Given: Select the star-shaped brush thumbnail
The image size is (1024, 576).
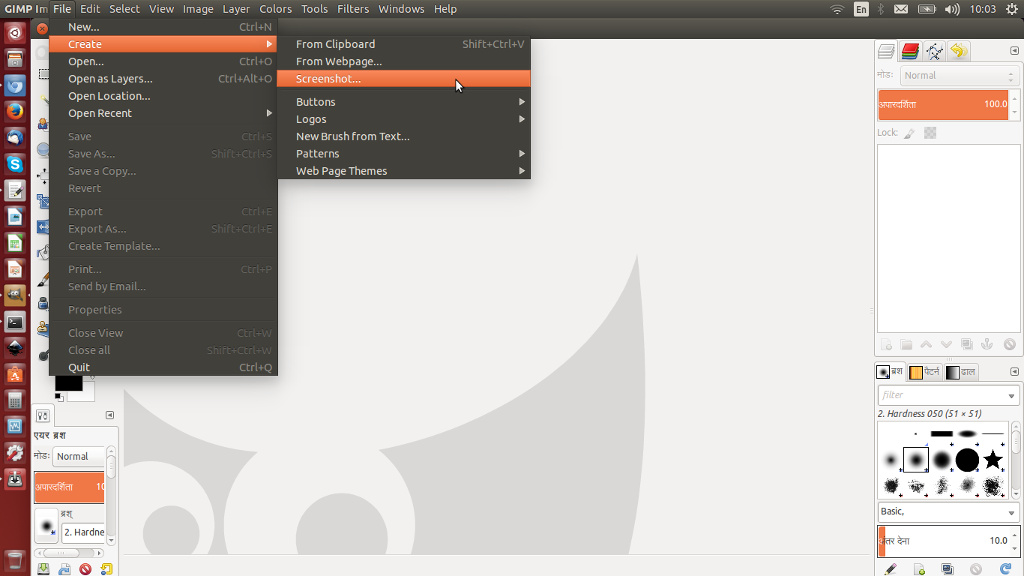Looking at the screenshot, I should coord(992,459).
